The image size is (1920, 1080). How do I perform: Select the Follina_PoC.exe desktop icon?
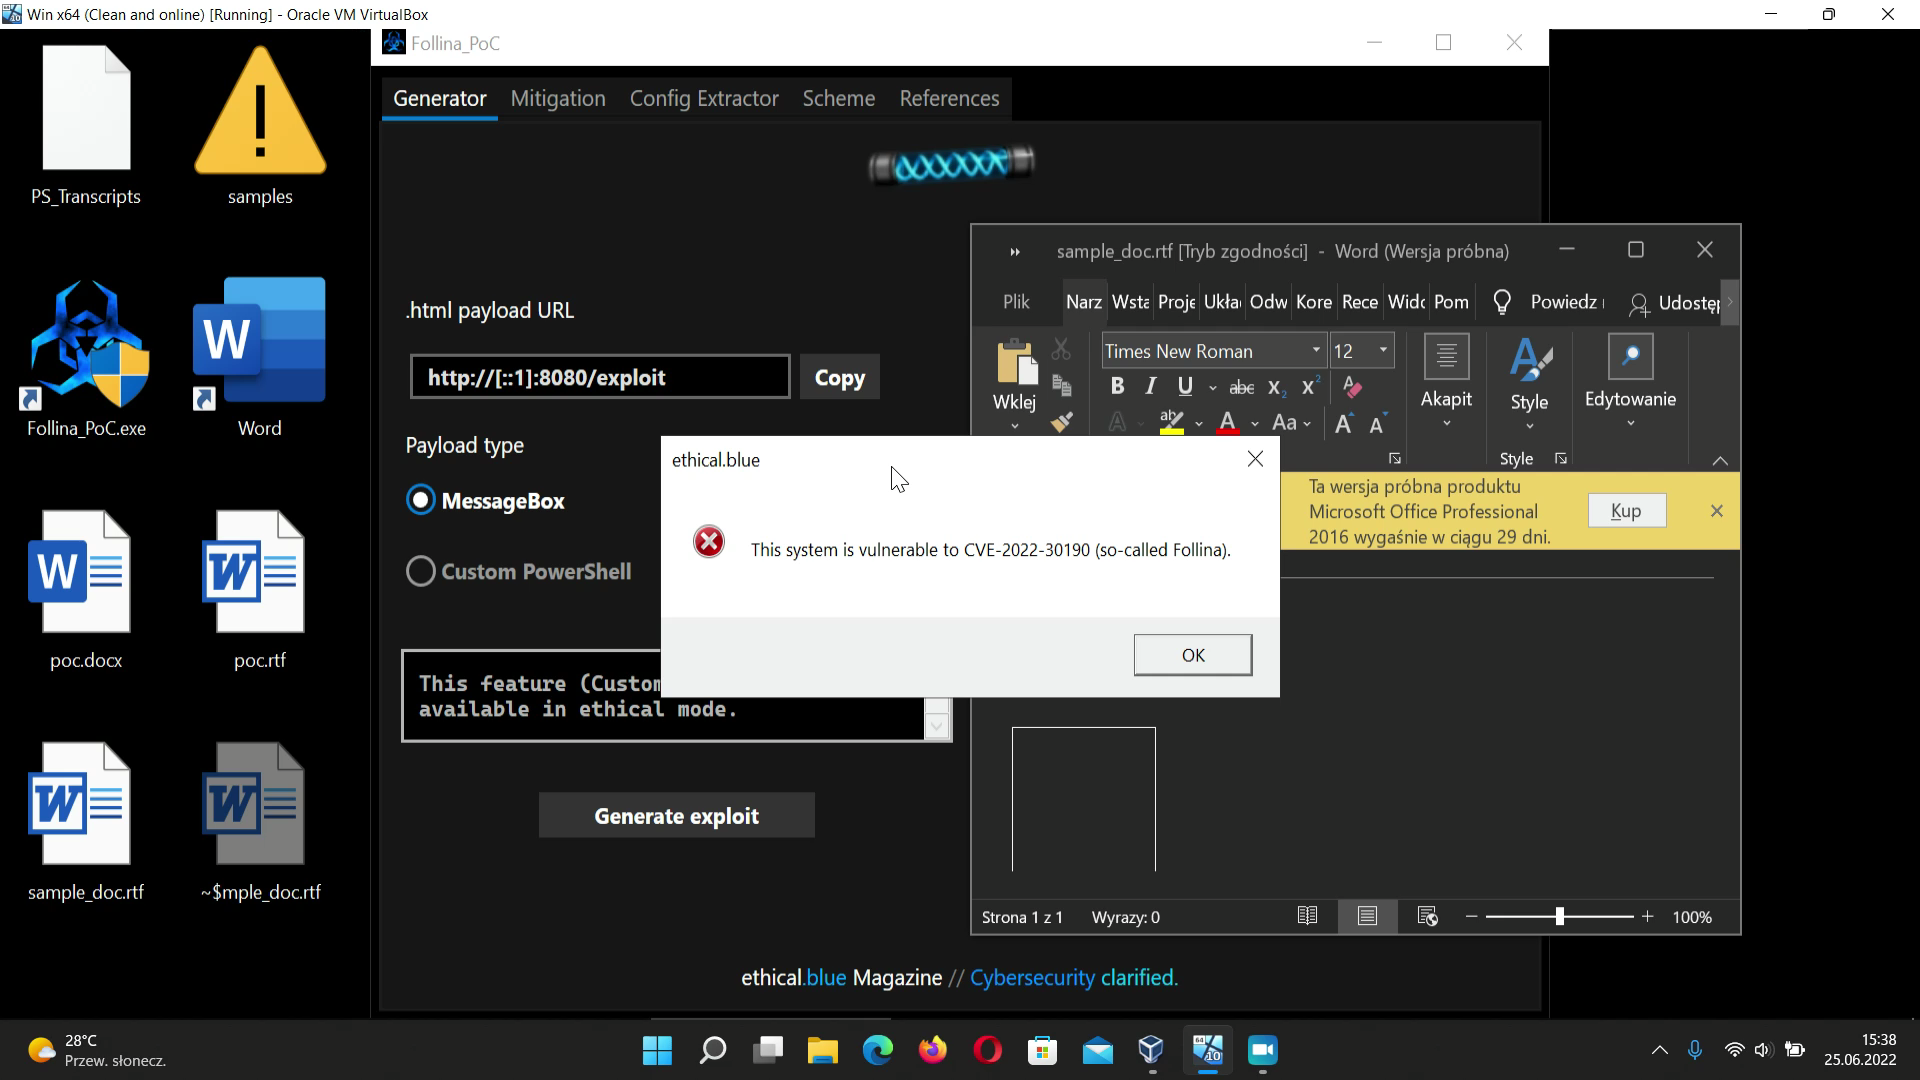click(86, 358)
